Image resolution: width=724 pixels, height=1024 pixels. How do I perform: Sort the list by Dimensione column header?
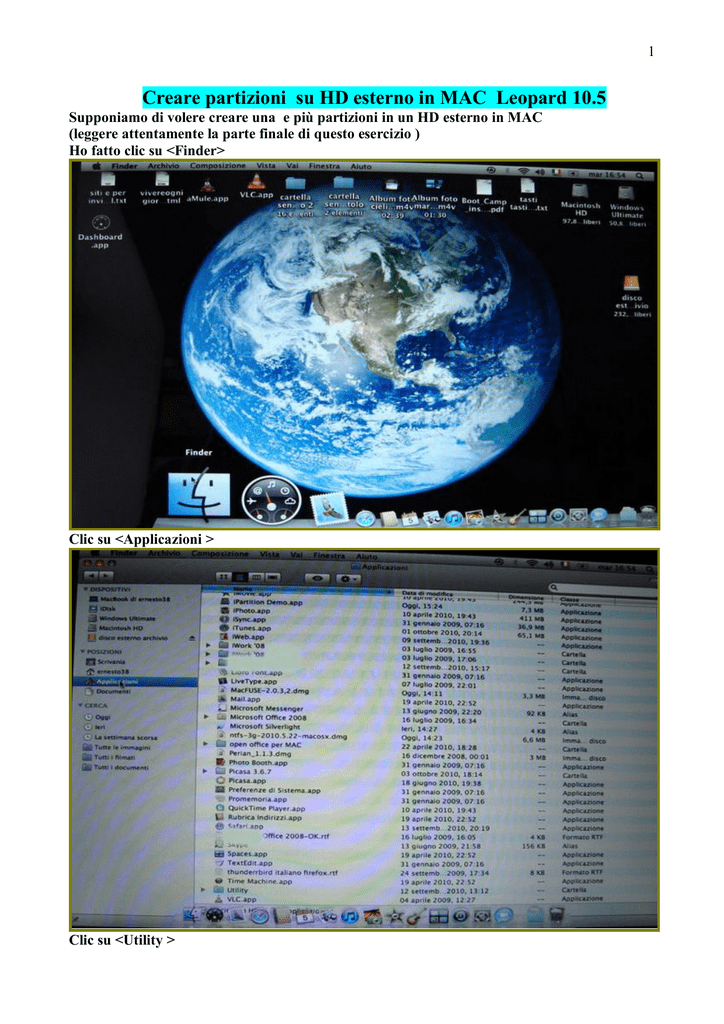pyautogui.click(x=526, y=598)
